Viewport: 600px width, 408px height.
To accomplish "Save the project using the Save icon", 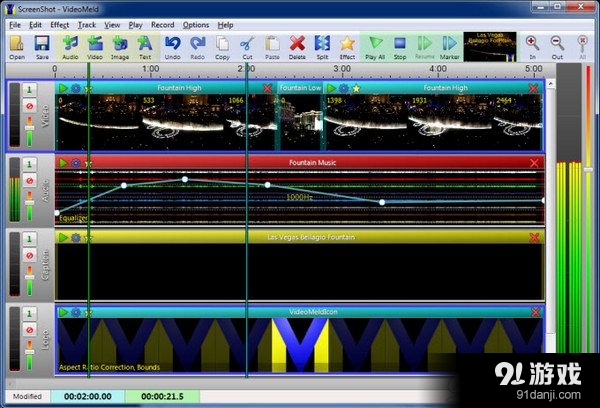I will tap(42, 47).
